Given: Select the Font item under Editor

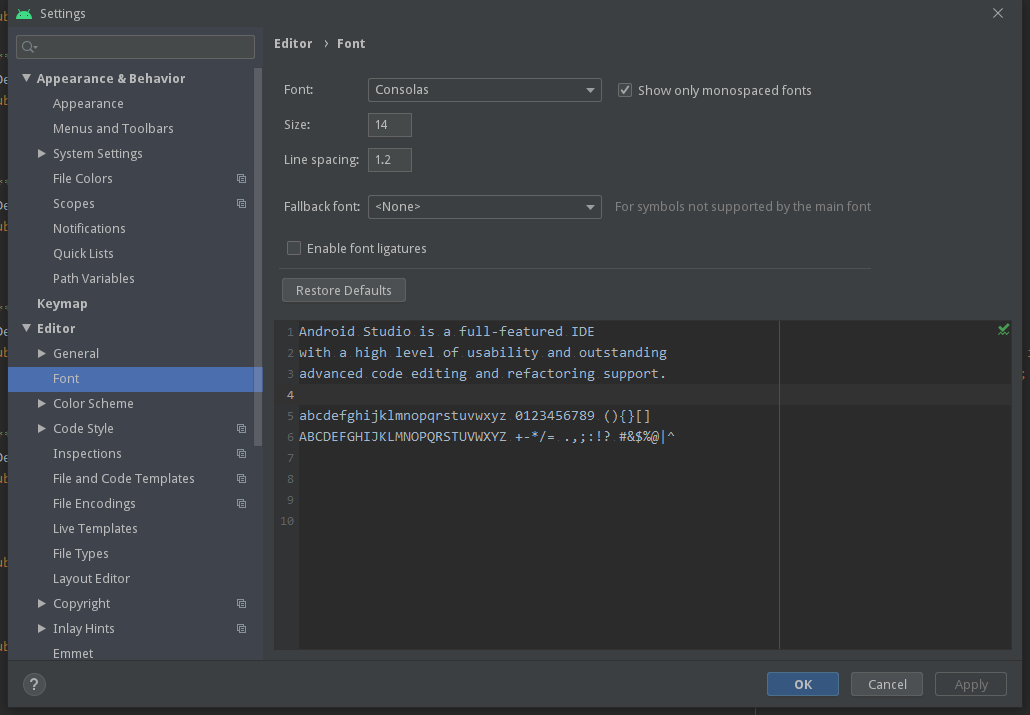Looking at the screenshot, I should click(135, 379).
